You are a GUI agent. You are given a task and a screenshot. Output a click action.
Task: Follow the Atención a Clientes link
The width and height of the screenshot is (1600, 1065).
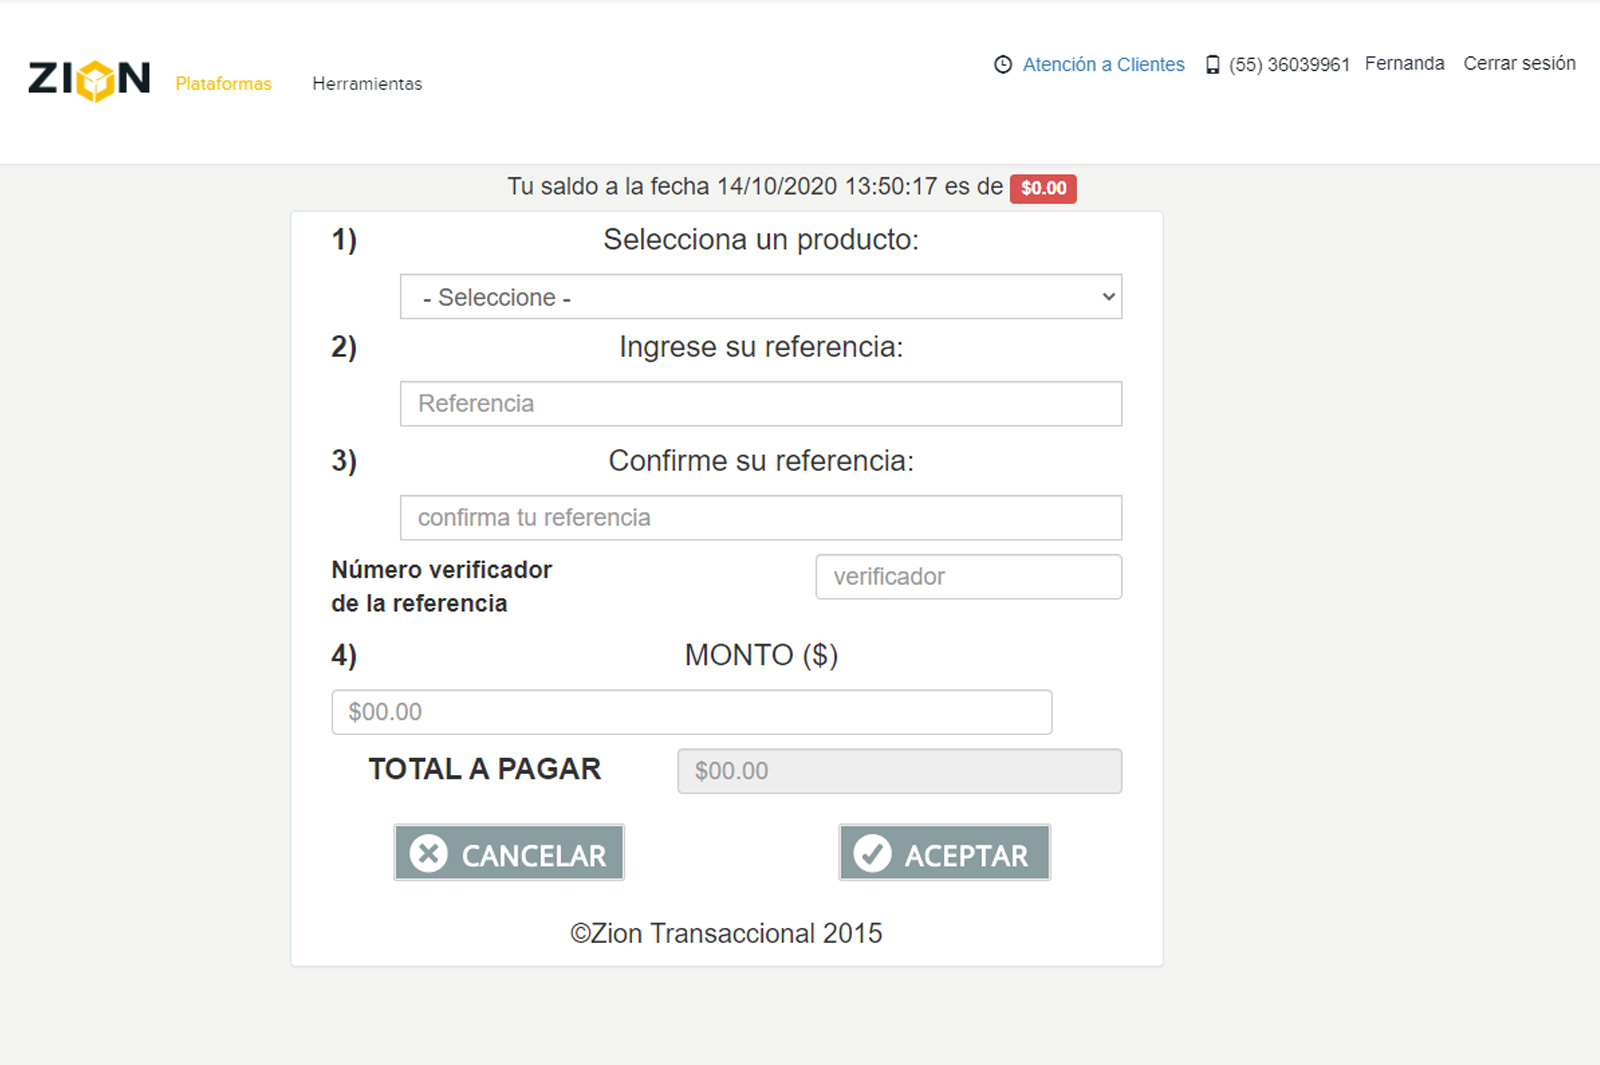coord(1103,65)
